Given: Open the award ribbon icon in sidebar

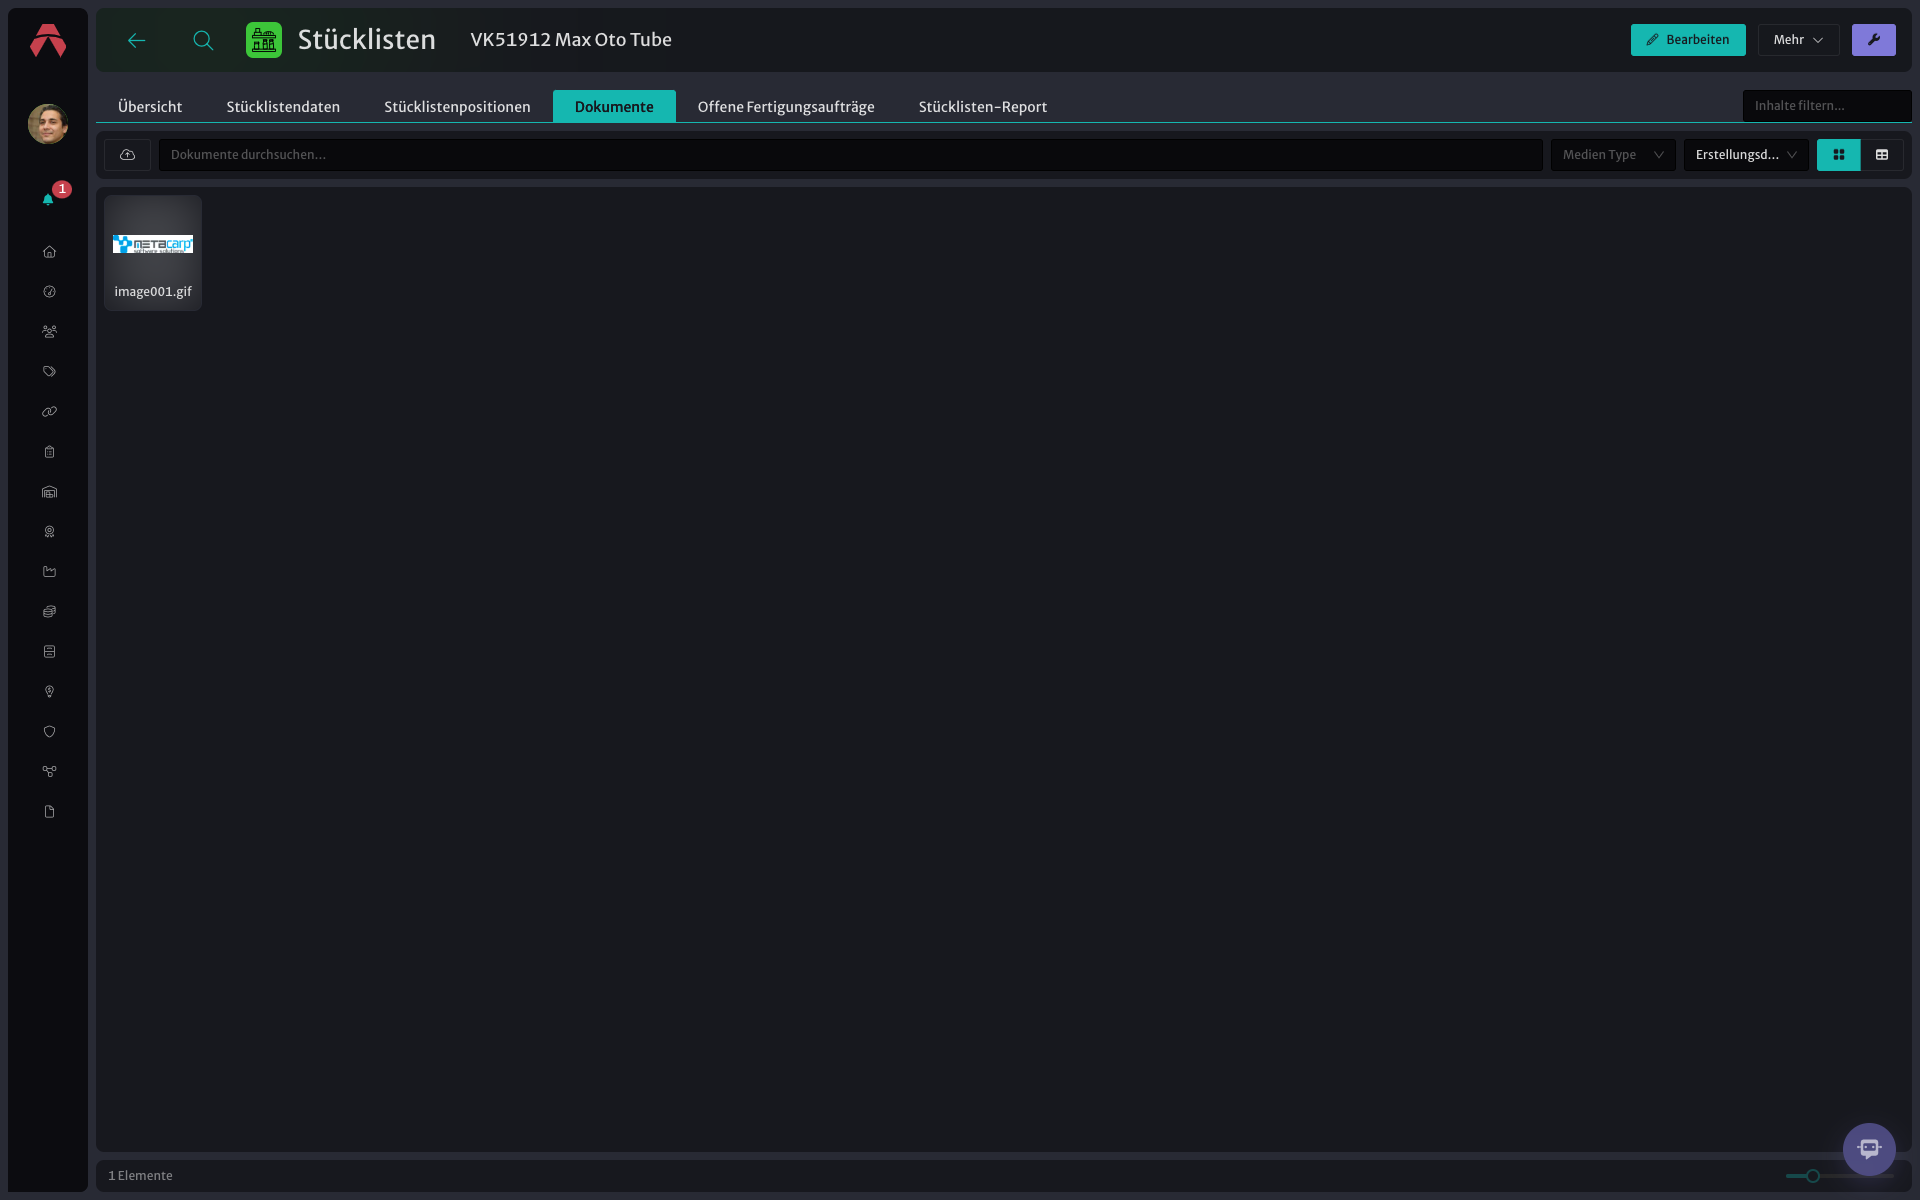Looking at the screenshot, I should 49,532.
